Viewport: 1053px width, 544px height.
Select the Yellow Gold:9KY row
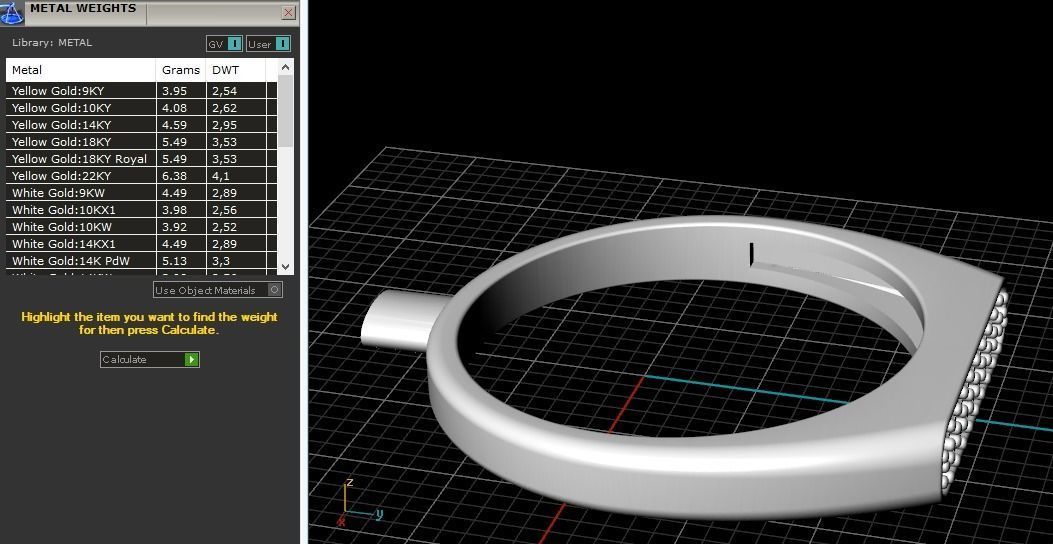(142, 91)
